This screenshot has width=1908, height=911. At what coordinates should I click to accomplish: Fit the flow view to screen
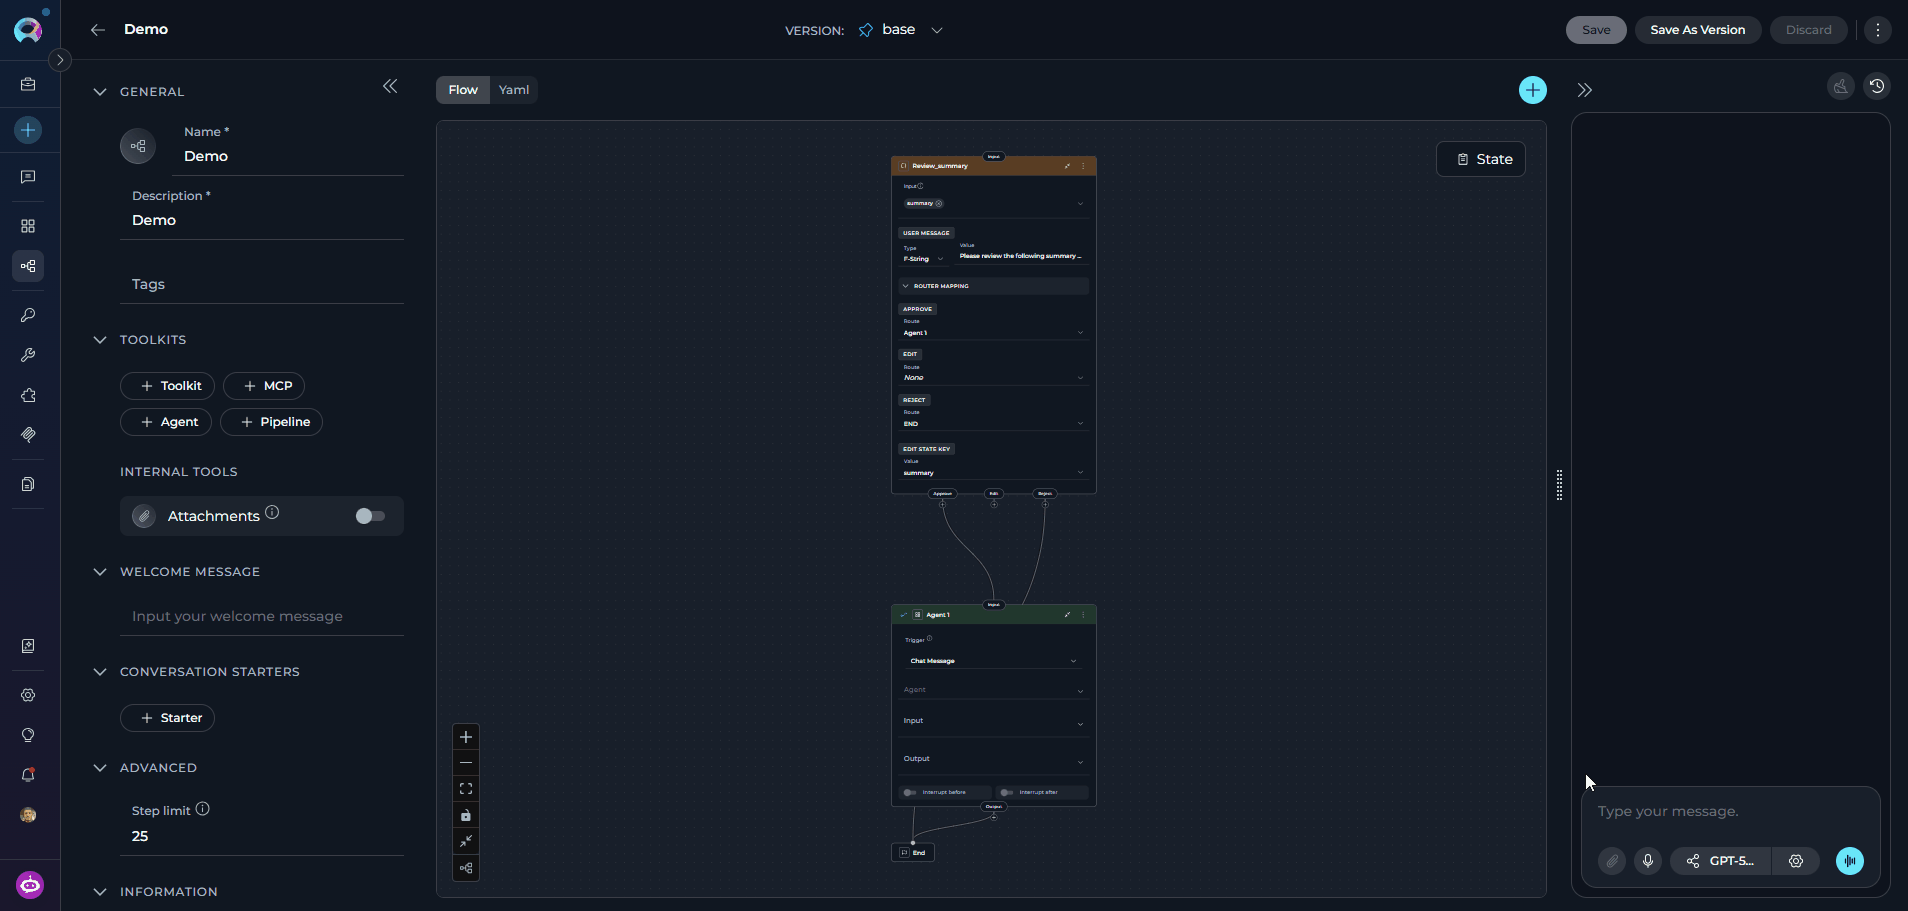[x=466, y=789]
